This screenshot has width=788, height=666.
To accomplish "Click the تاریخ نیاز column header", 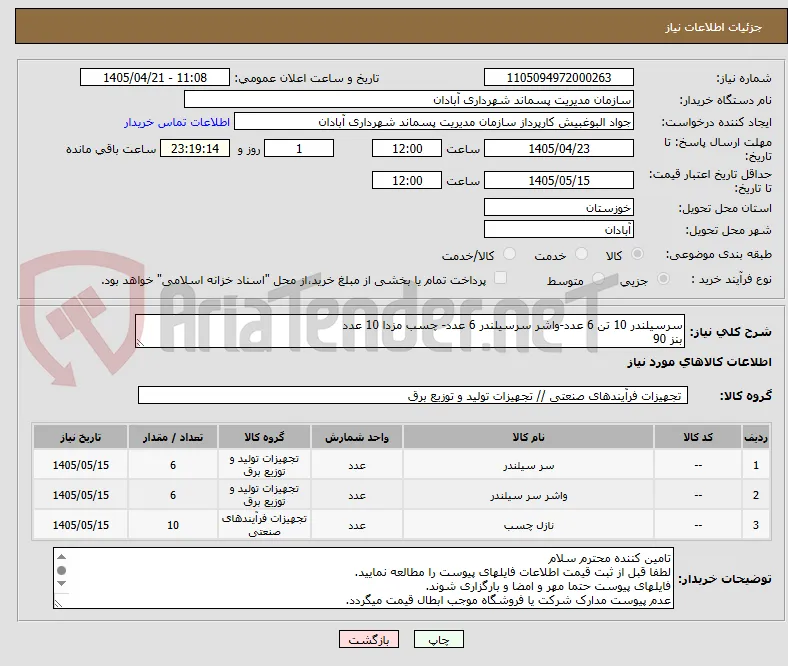I will pos(80,437).
